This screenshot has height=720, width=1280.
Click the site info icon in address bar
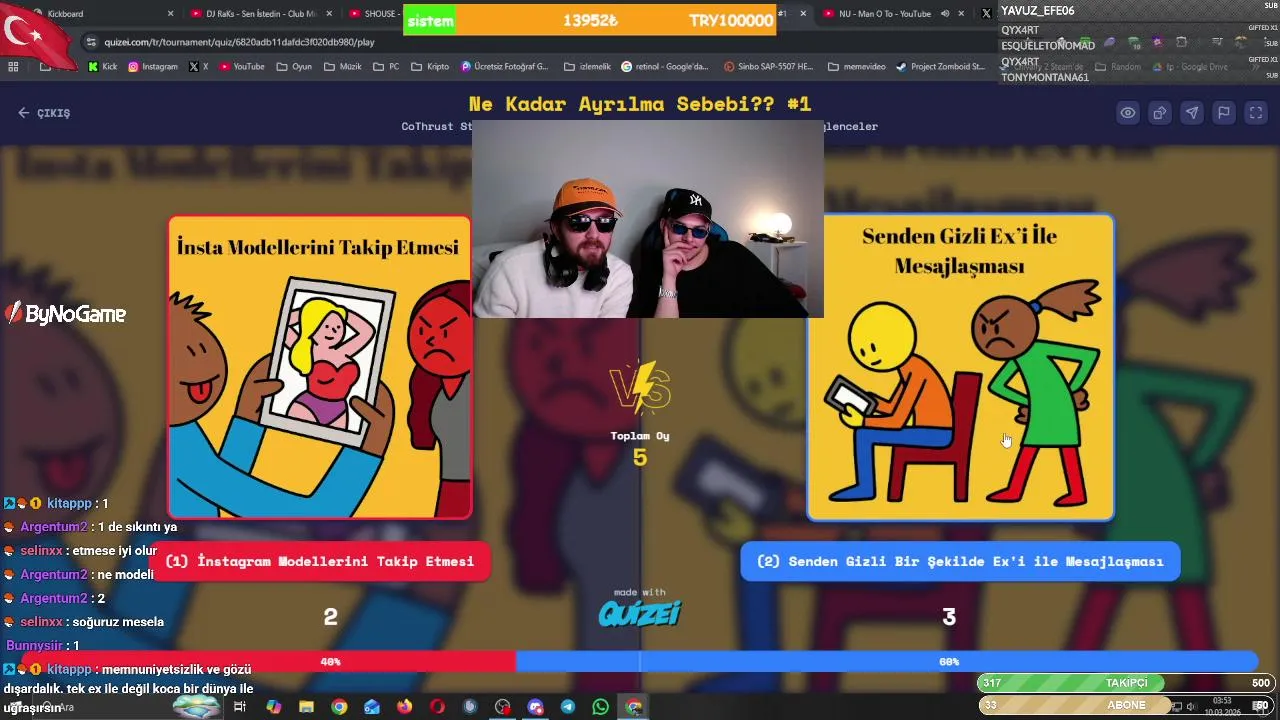[x=91, y=42]
